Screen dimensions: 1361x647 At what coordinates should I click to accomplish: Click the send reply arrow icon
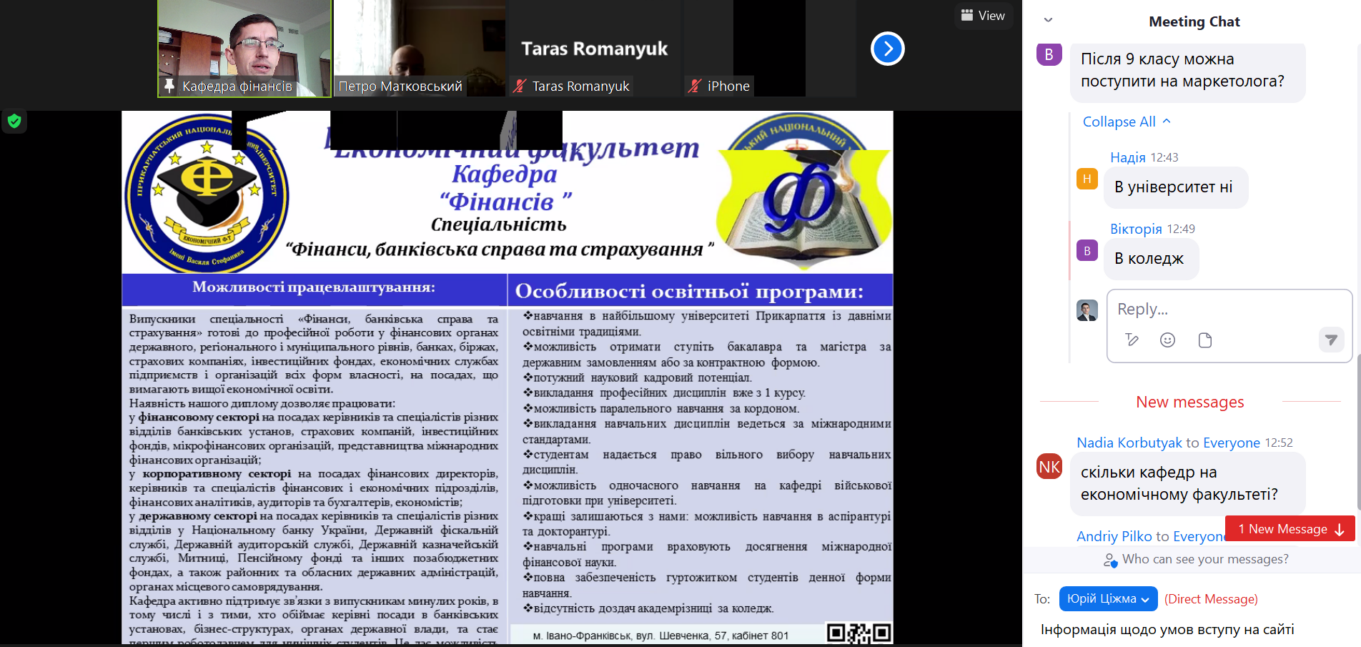click(1330, 340)
